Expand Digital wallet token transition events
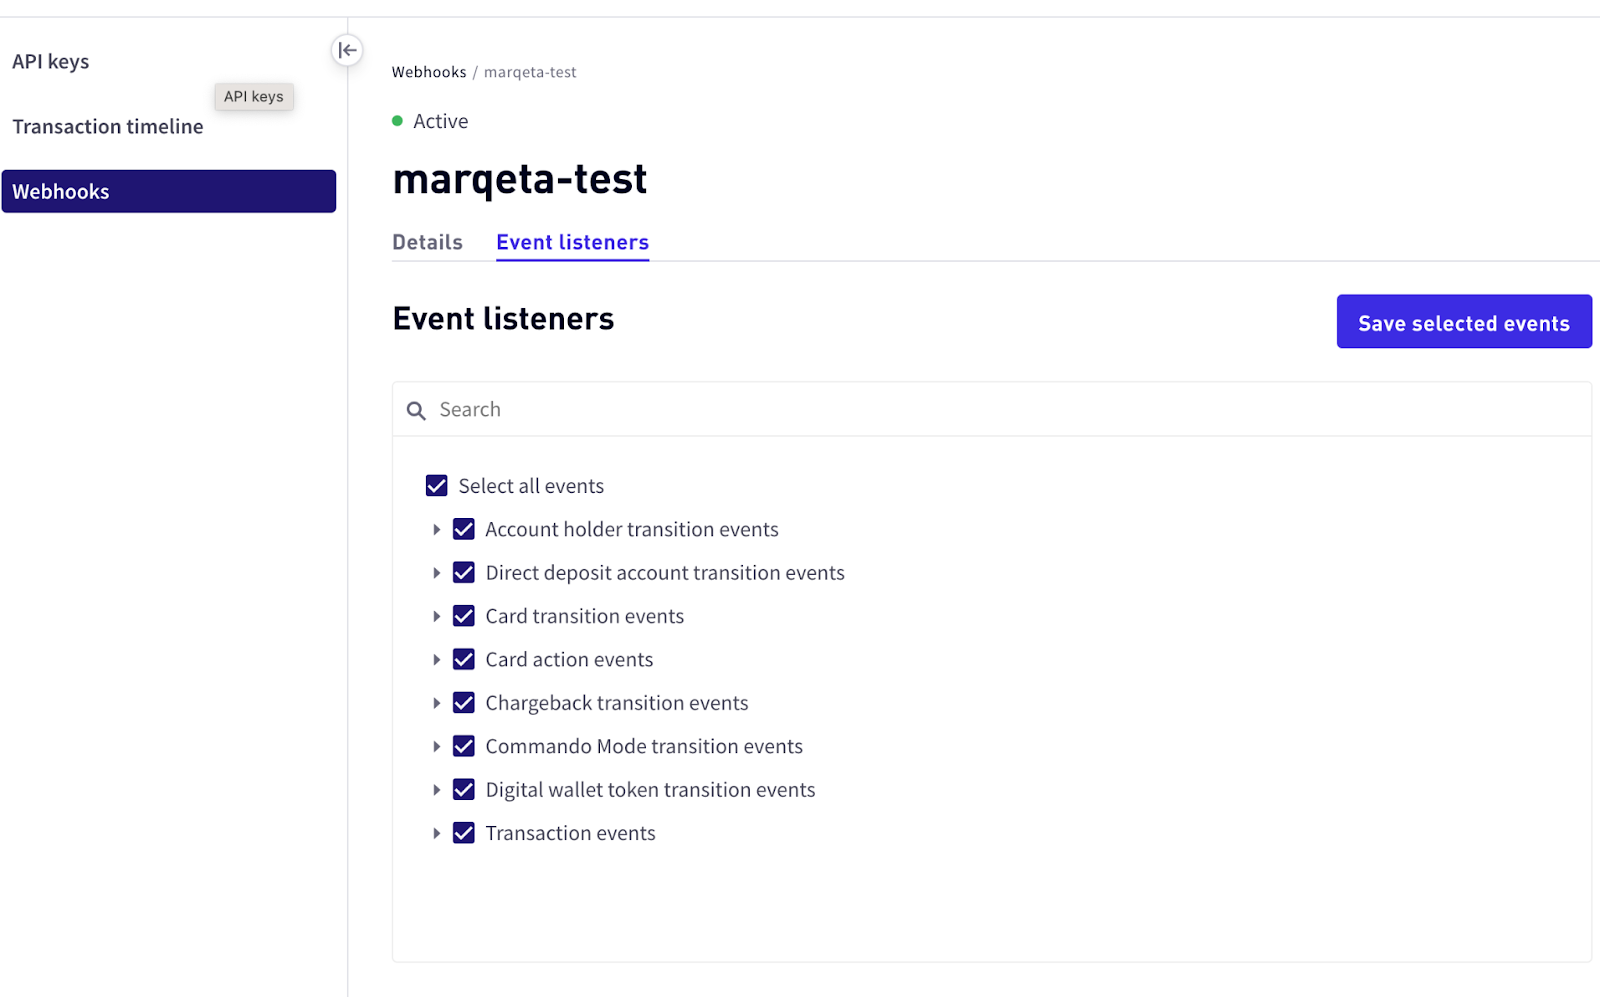The width and height of the screenshot is (1600, 997). pyautogui.click(x=436, y=790)
